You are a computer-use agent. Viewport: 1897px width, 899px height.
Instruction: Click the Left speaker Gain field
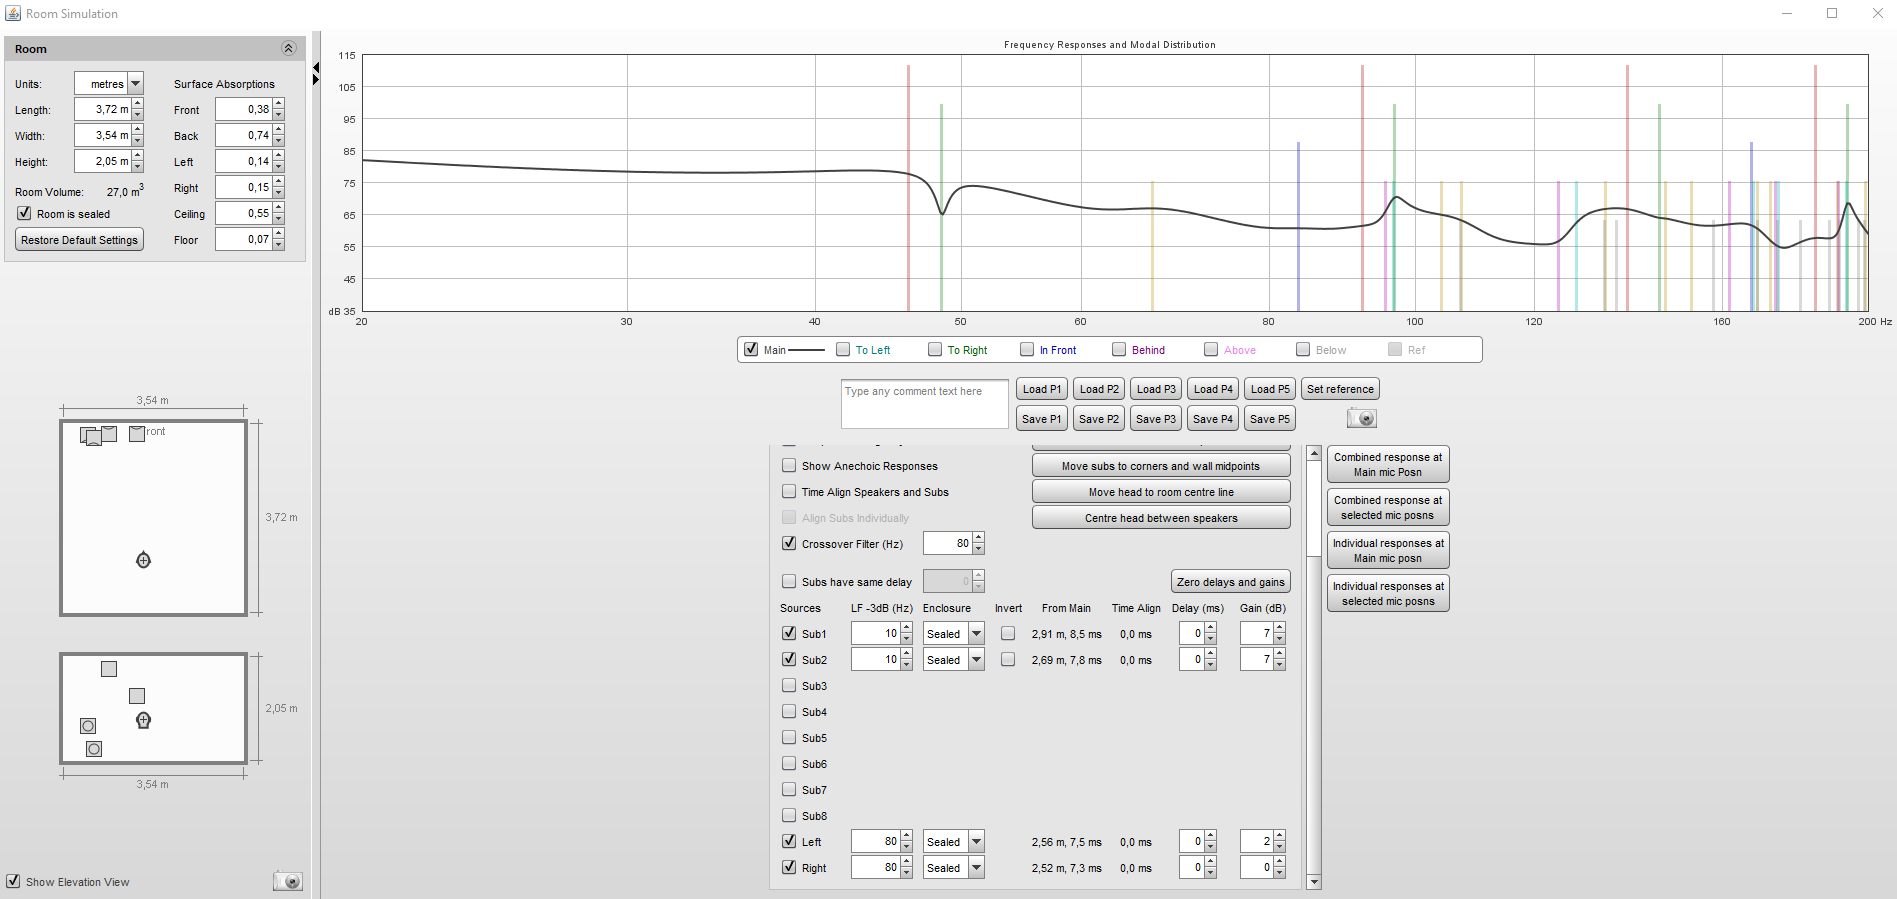[1256, 841]
